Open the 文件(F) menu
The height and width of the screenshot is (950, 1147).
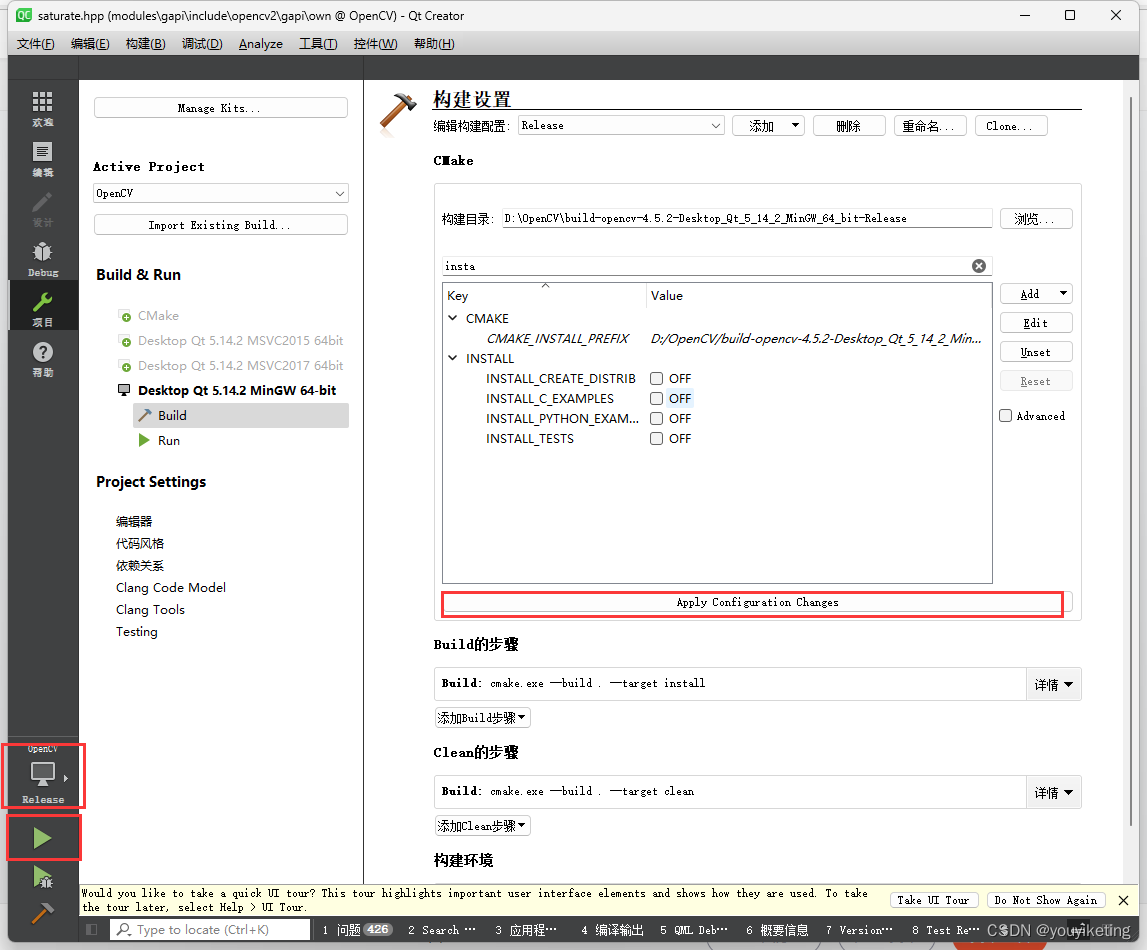(35, 44)
